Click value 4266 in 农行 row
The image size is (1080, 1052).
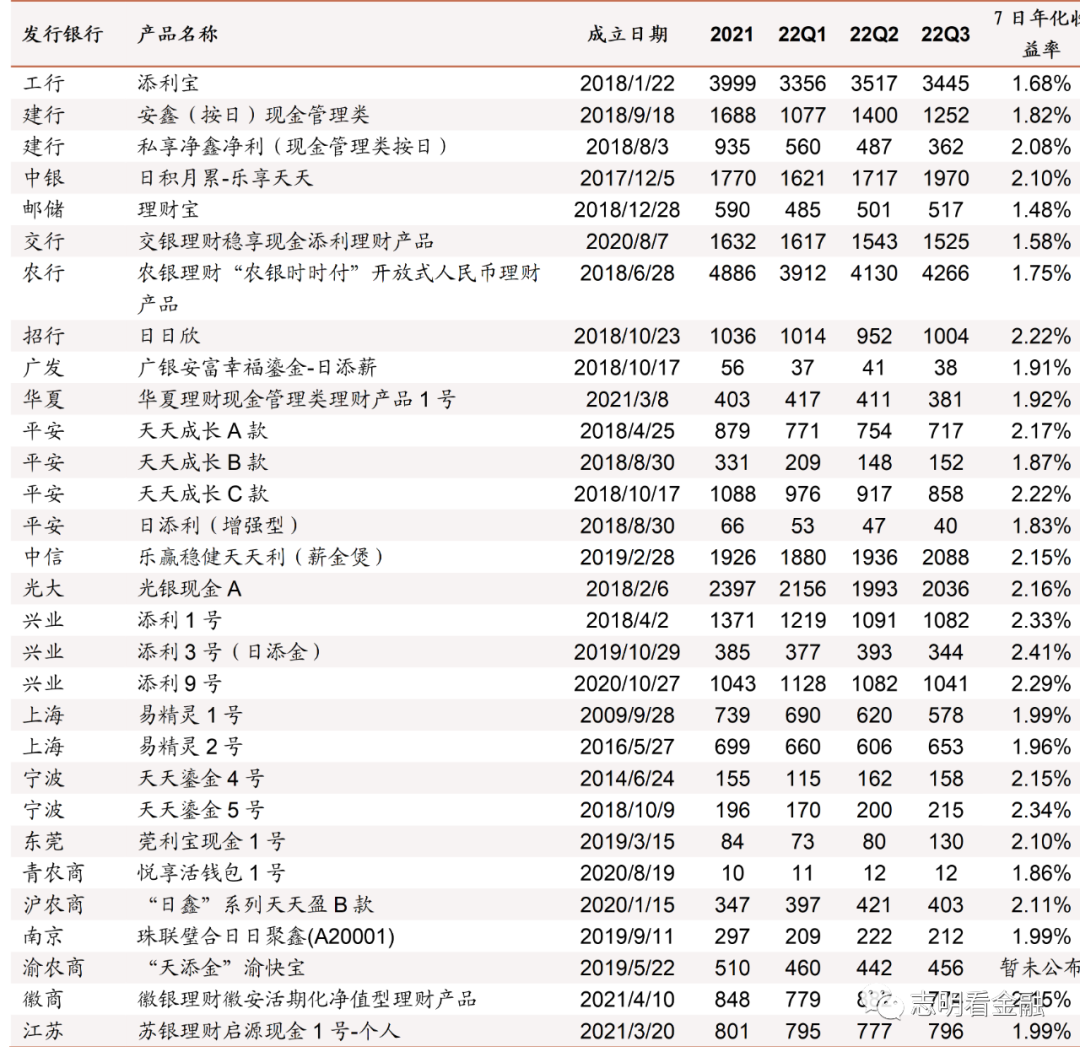tap(946, 274)
